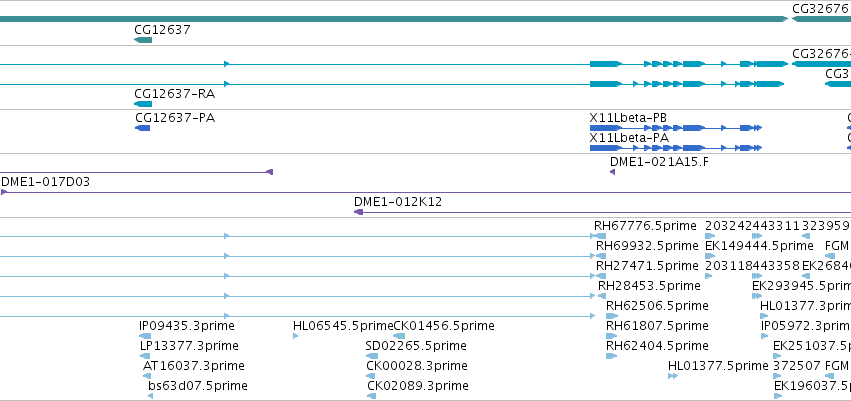Open the EK149444.5prime label

(x=759, y=246)
